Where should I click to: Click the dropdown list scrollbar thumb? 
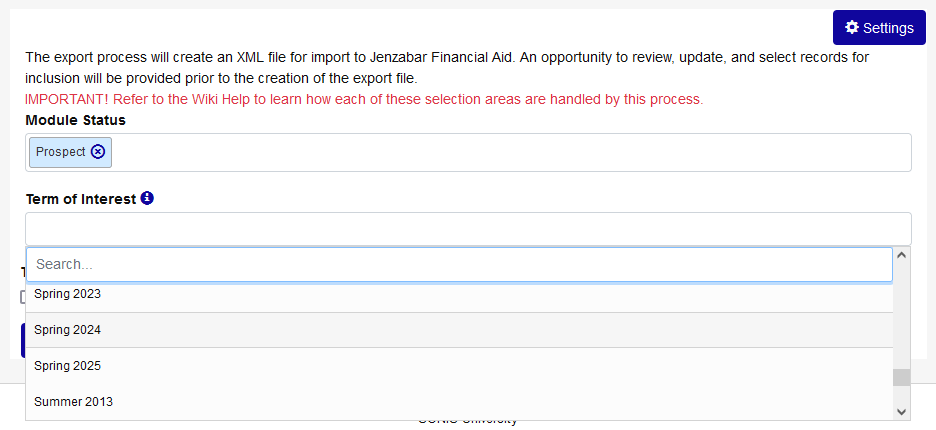902,377
